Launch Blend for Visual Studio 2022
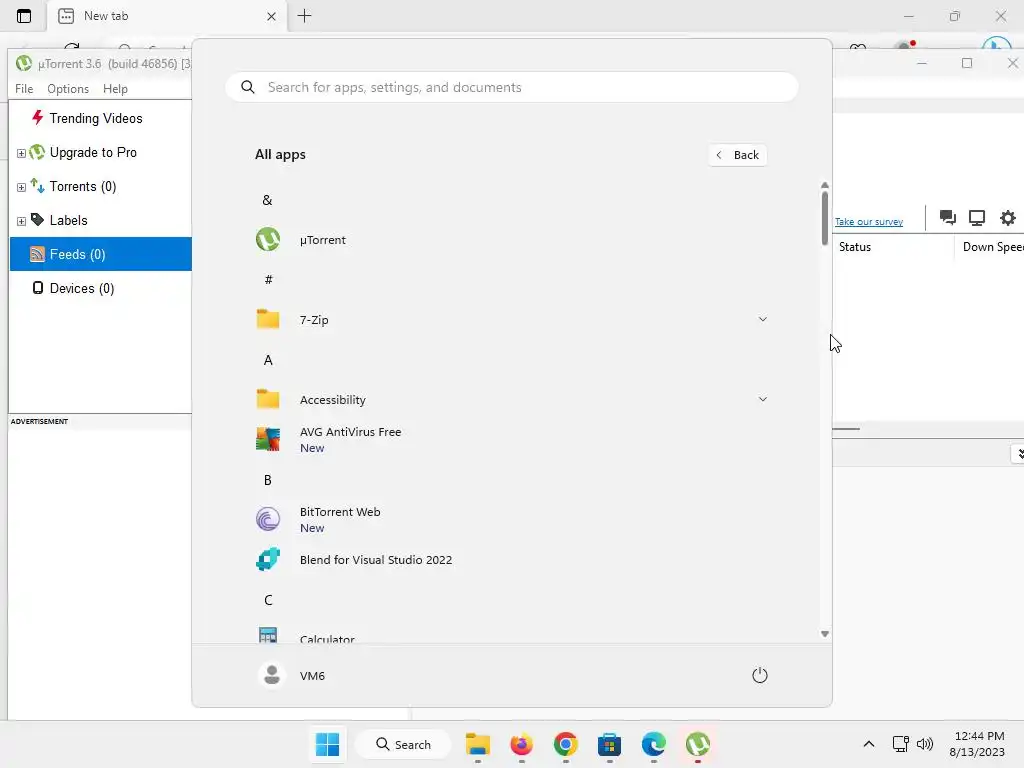The image size is (1024, 768). point(511,560)
